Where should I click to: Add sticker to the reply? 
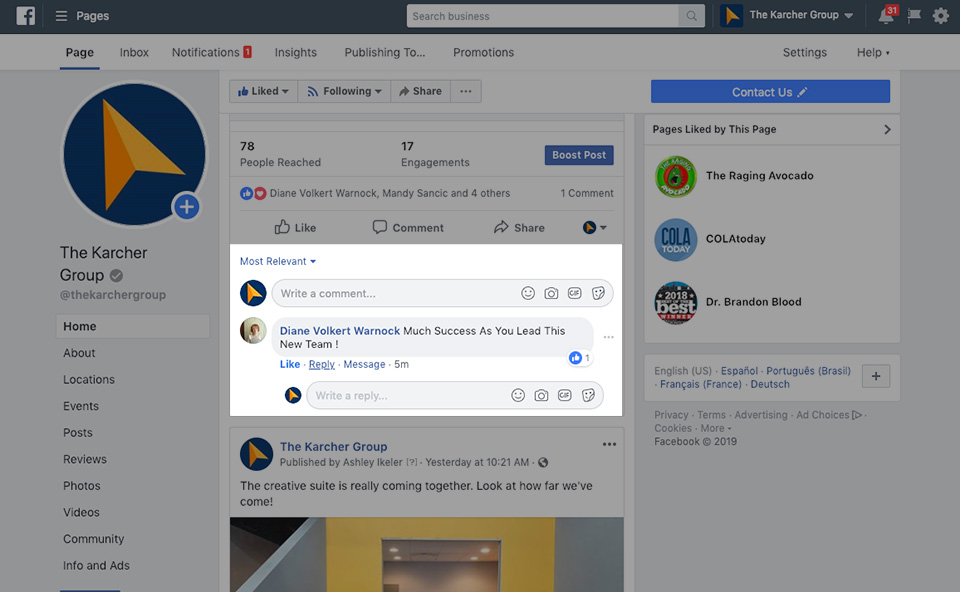point(588,395)
